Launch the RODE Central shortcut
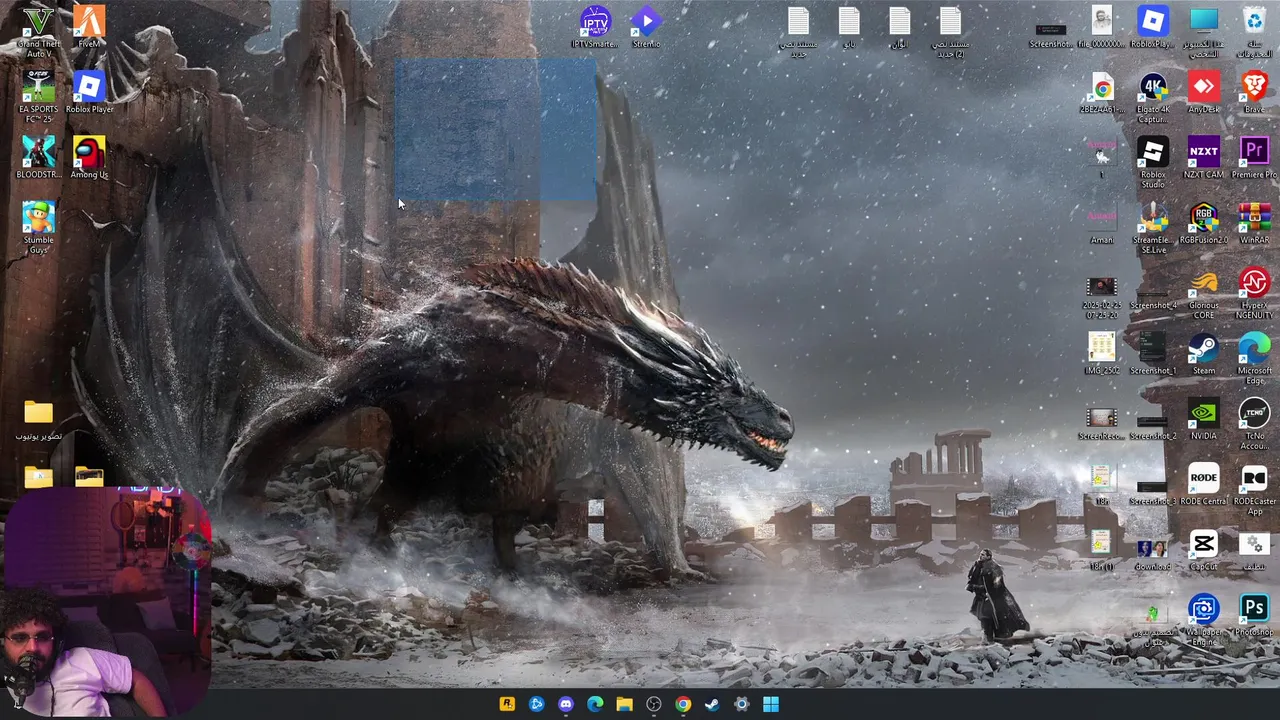The height and width of the screenshot is (720, 1280). (1204, 483)
